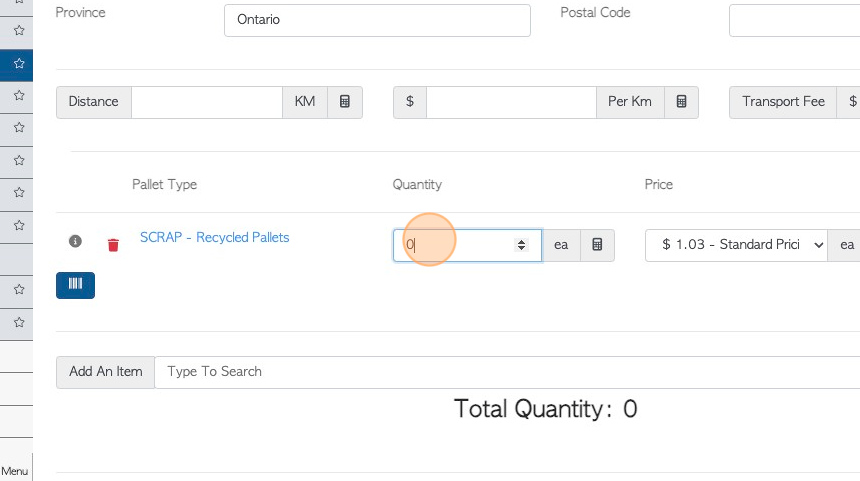The height and width of the screenshot is (481, 860).
Task: Click the Postal Code input field
Action: coord(795,20)
